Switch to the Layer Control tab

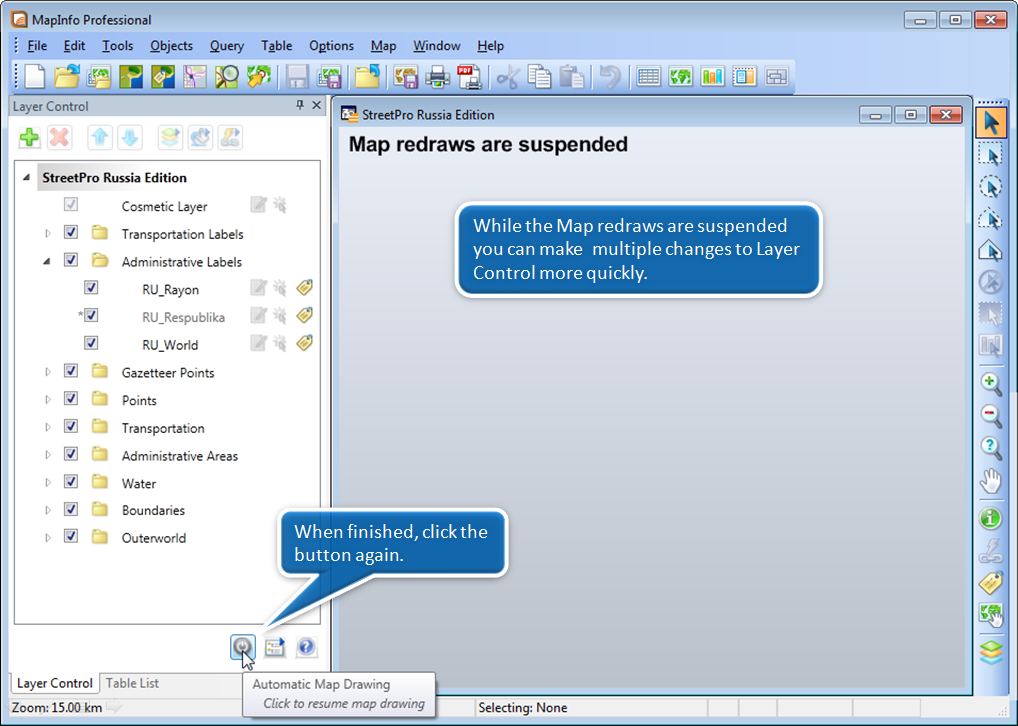click(x=55, y=683)
